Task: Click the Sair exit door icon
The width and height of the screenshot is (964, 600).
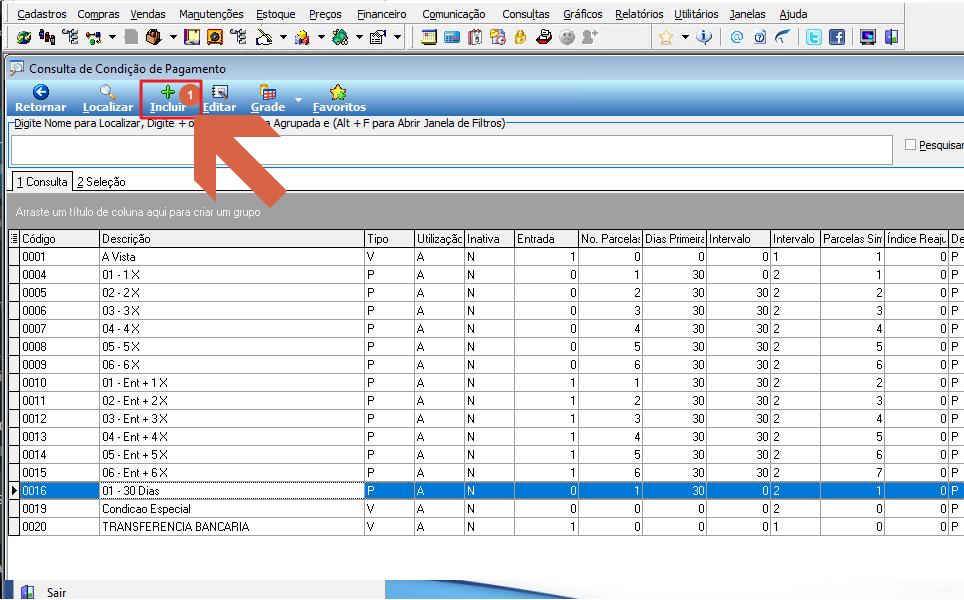Action: coord(27,593)
